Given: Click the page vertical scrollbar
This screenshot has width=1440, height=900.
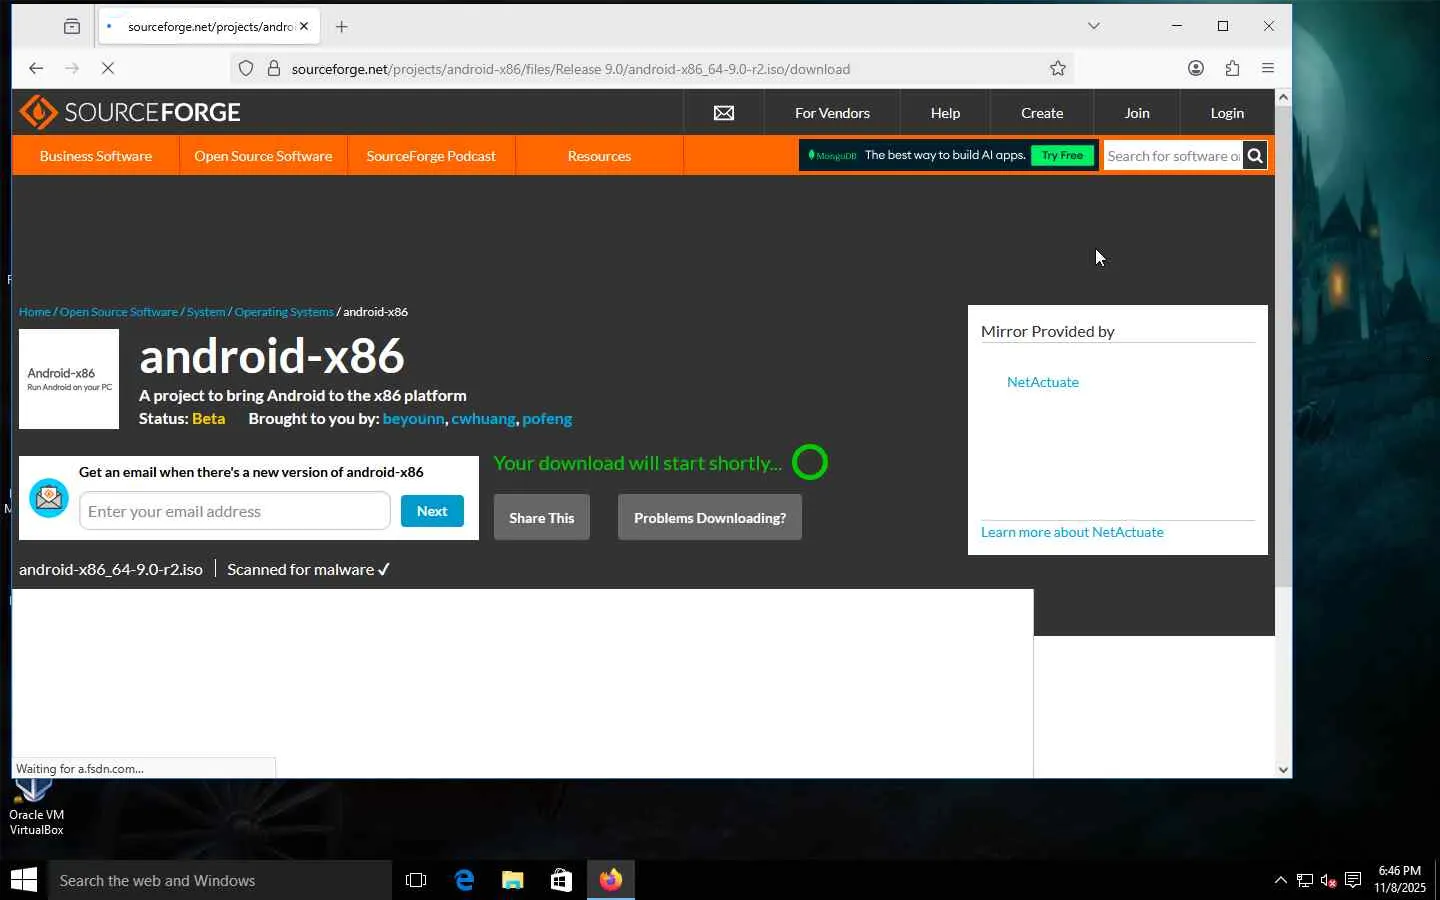Looking at the screenshot, I should [1284, 346].
